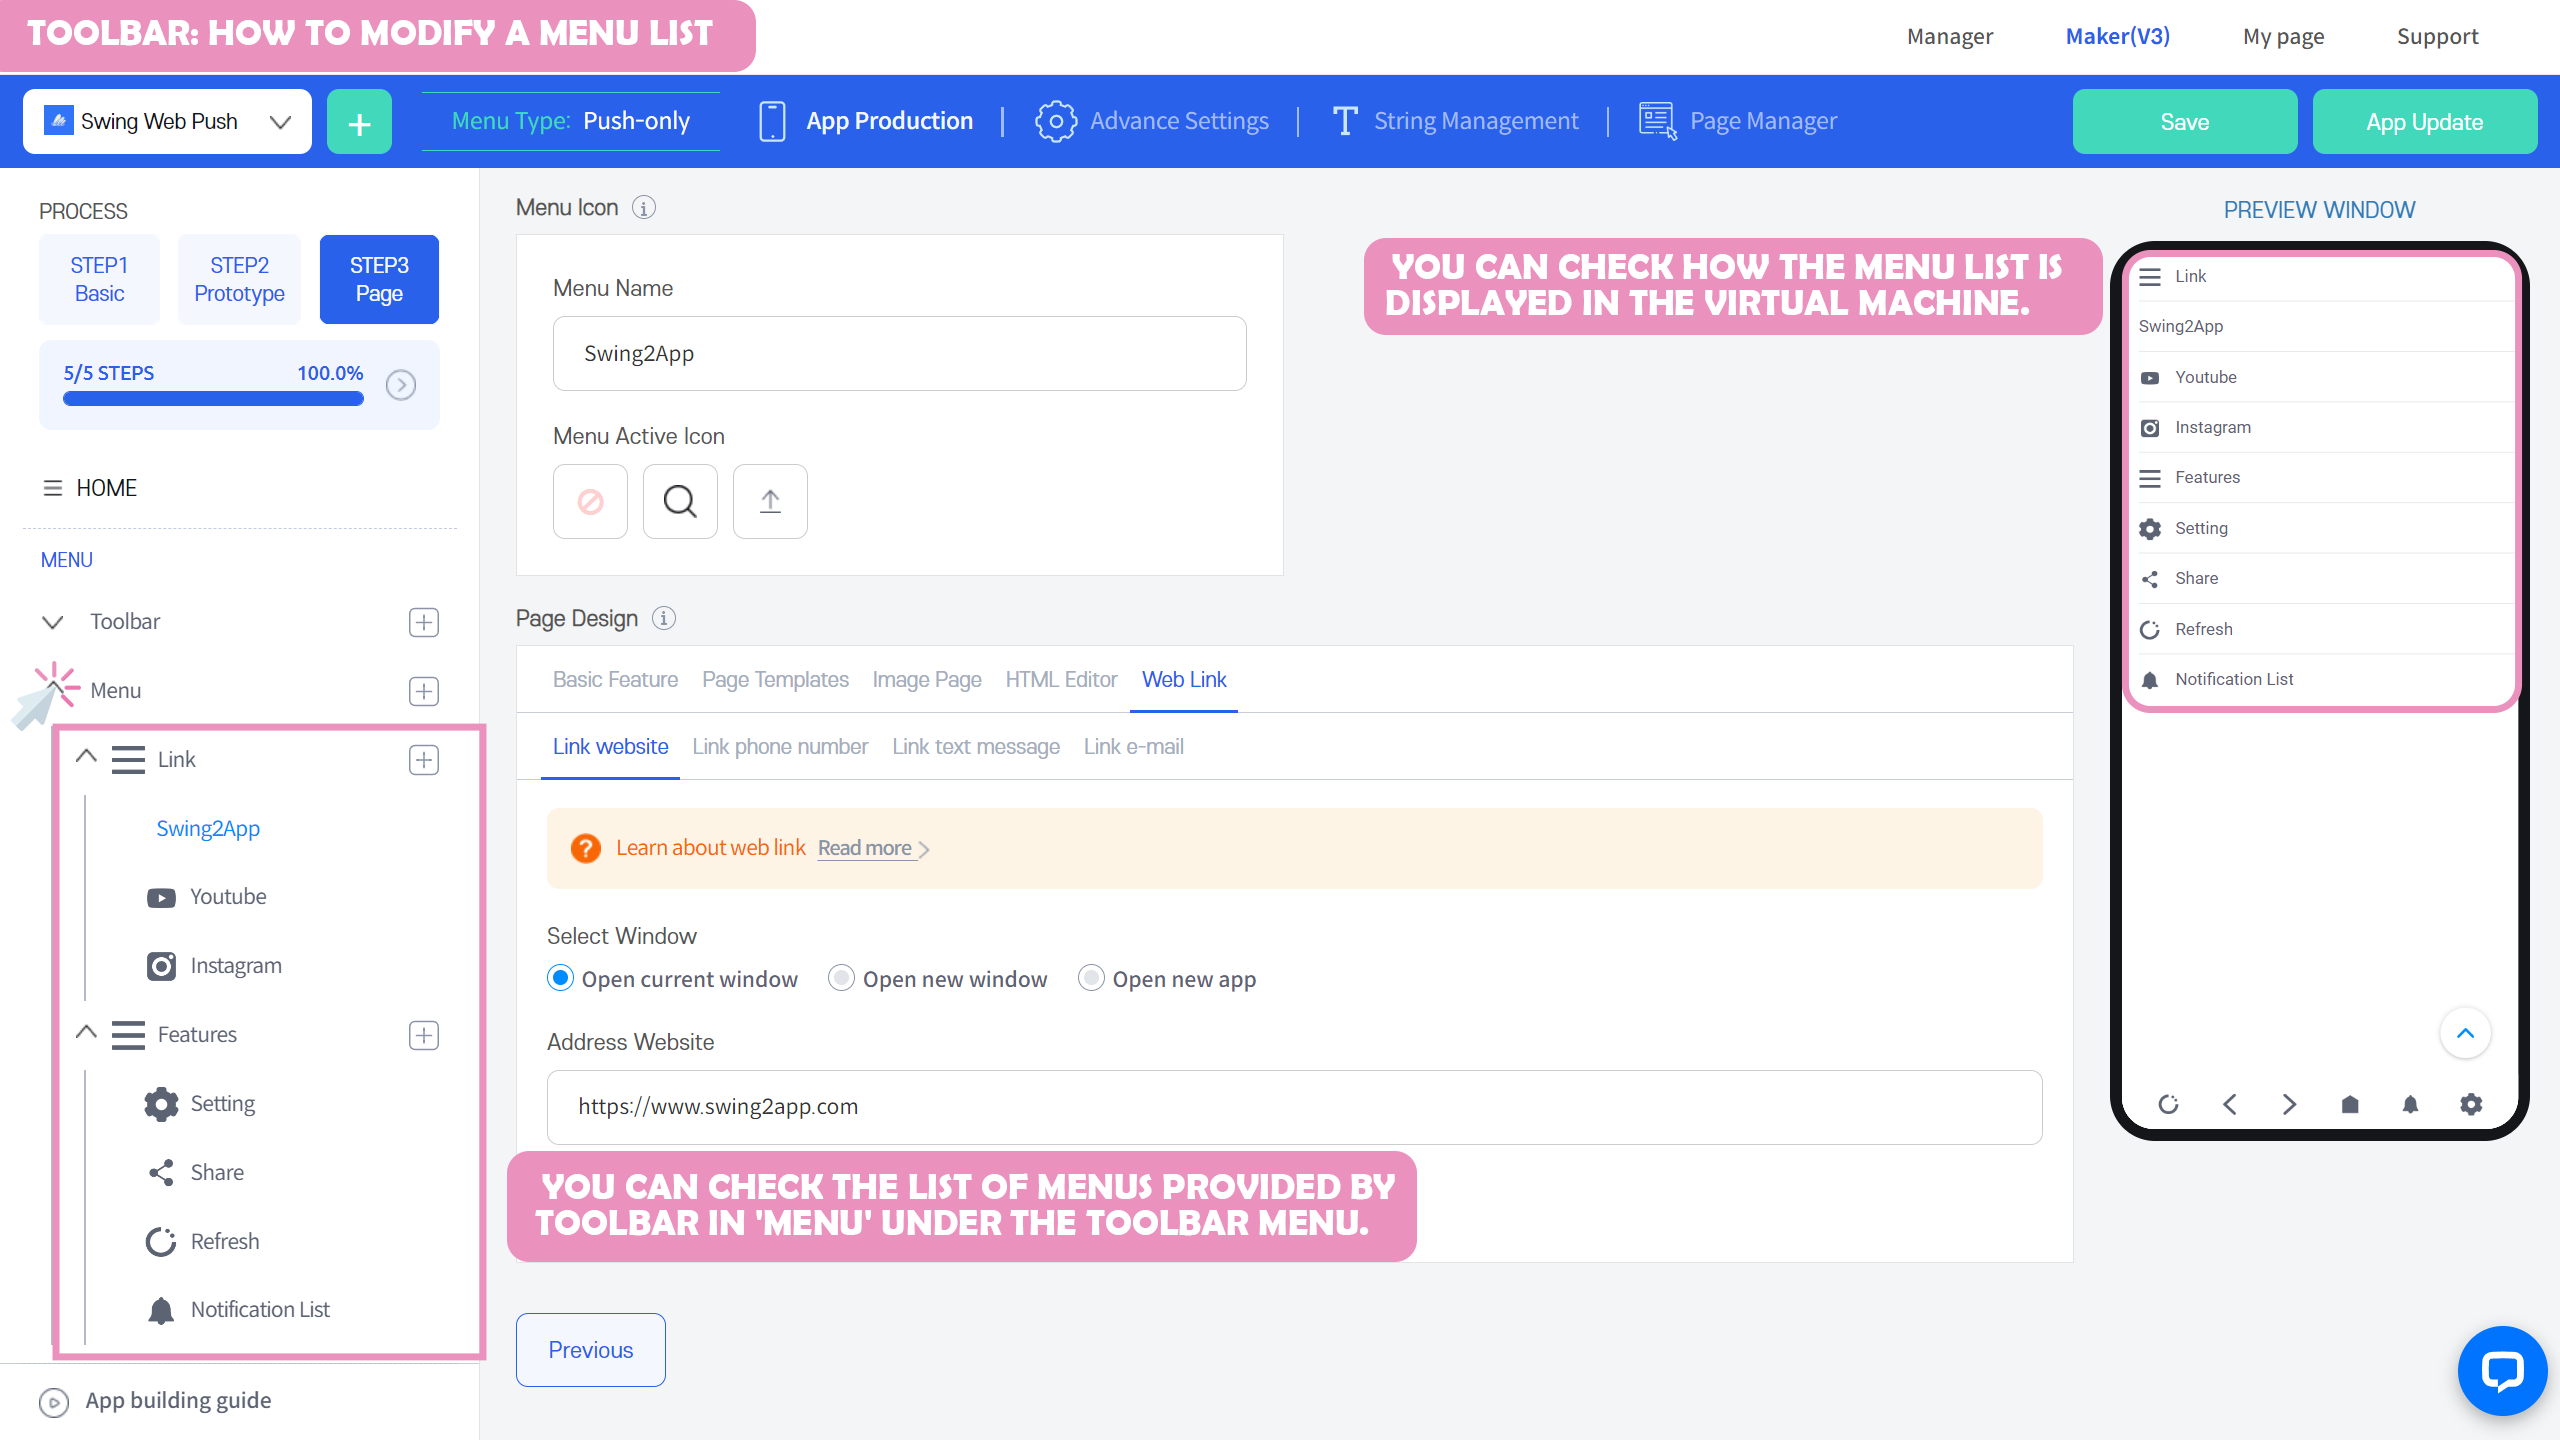Add item to Menu with plus icon

click(x=424, y=691)
